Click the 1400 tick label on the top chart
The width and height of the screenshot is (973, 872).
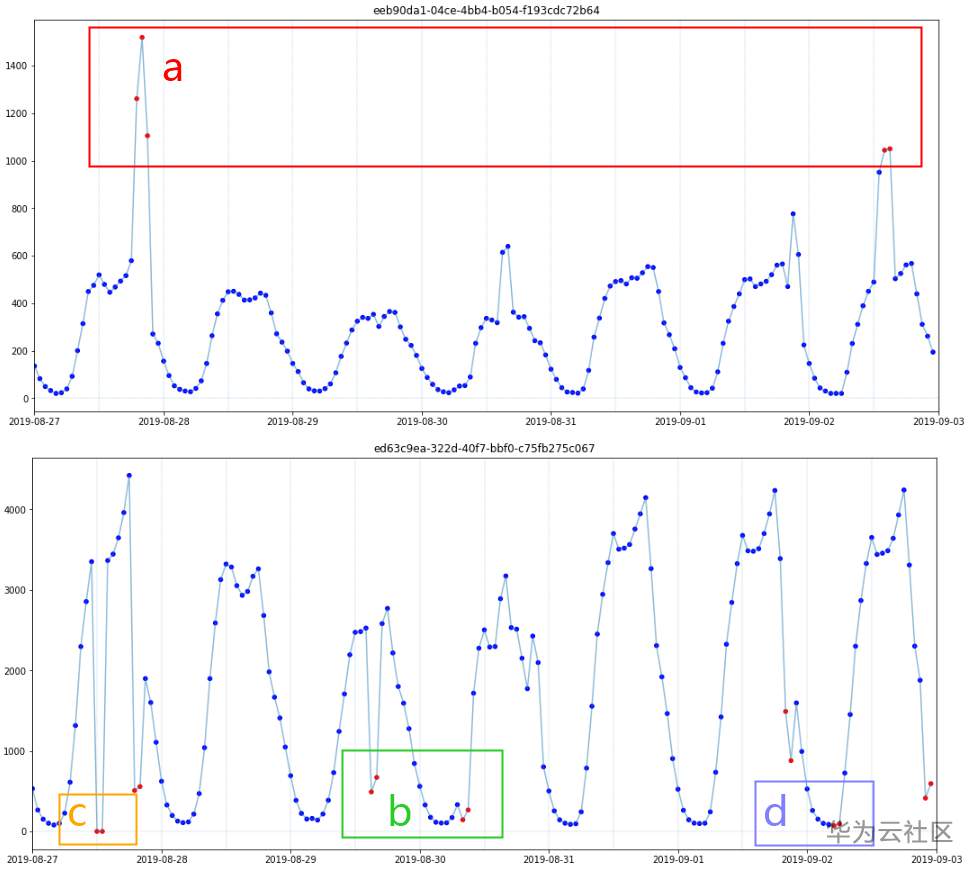tap(16, 66)
